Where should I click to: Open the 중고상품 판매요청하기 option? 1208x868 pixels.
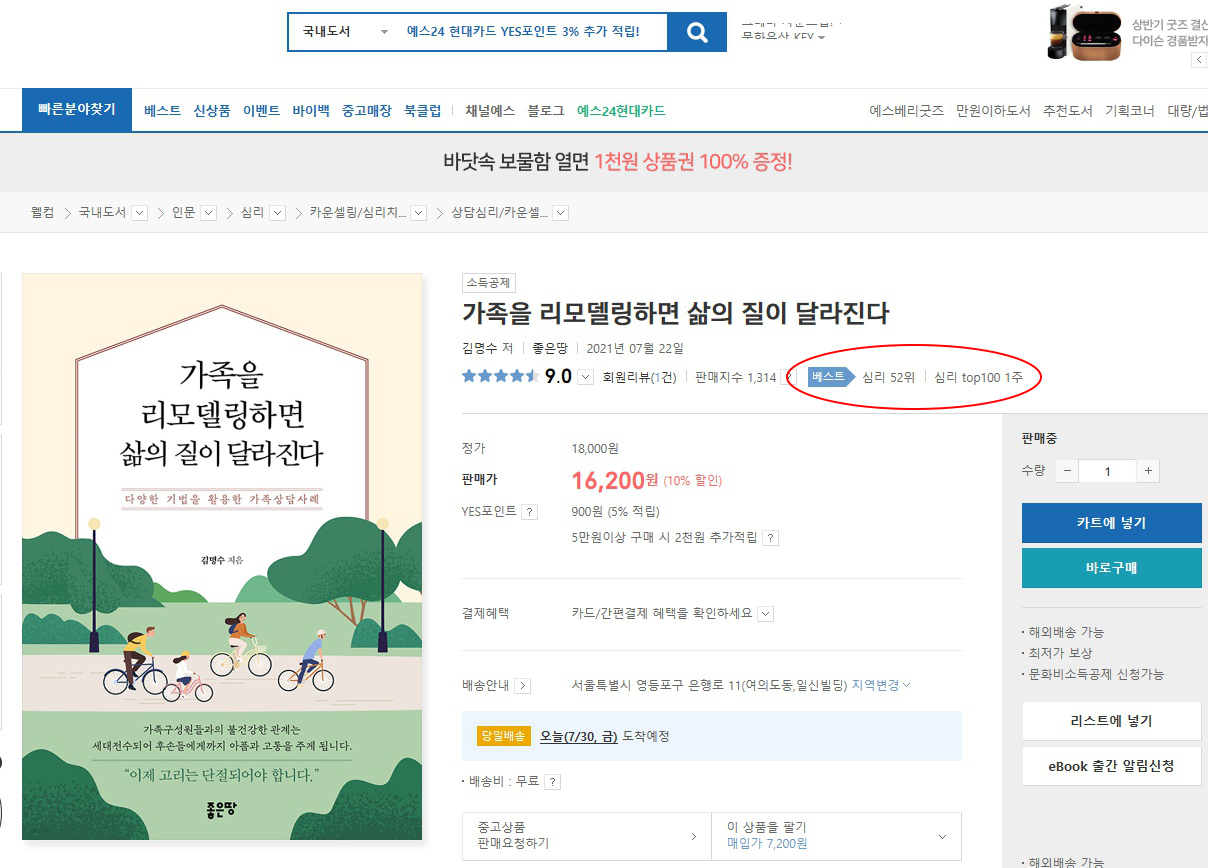point(587,836)
